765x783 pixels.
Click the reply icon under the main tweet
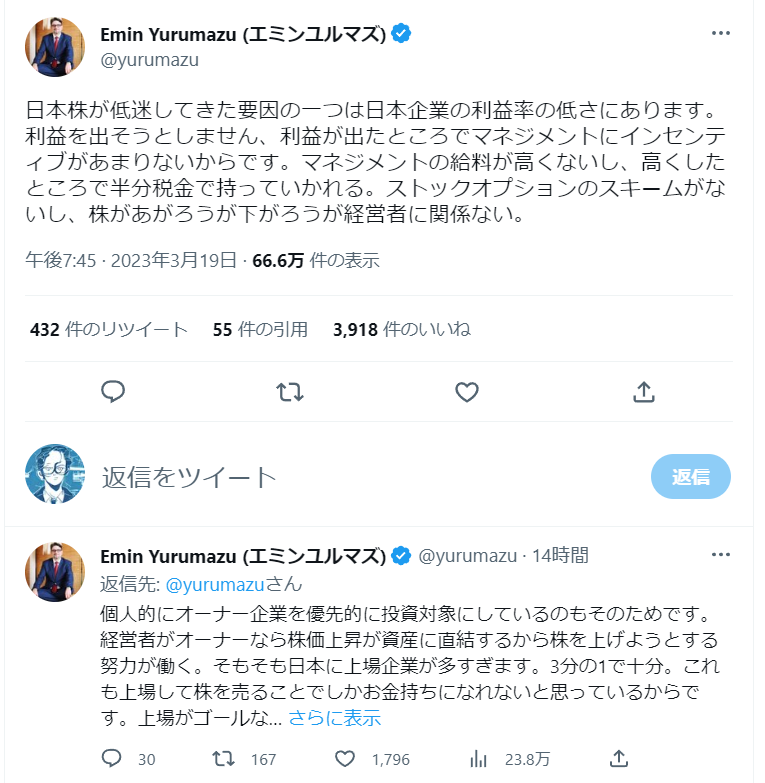click(x=114, y=391)
